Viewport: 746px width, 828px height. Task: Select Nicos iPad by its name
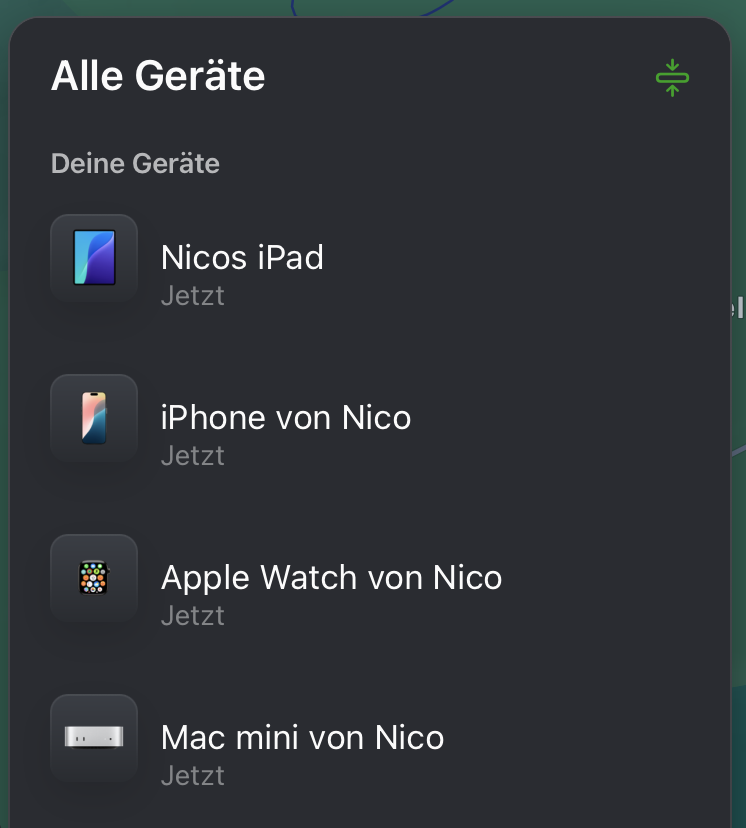tap(242, 258)
